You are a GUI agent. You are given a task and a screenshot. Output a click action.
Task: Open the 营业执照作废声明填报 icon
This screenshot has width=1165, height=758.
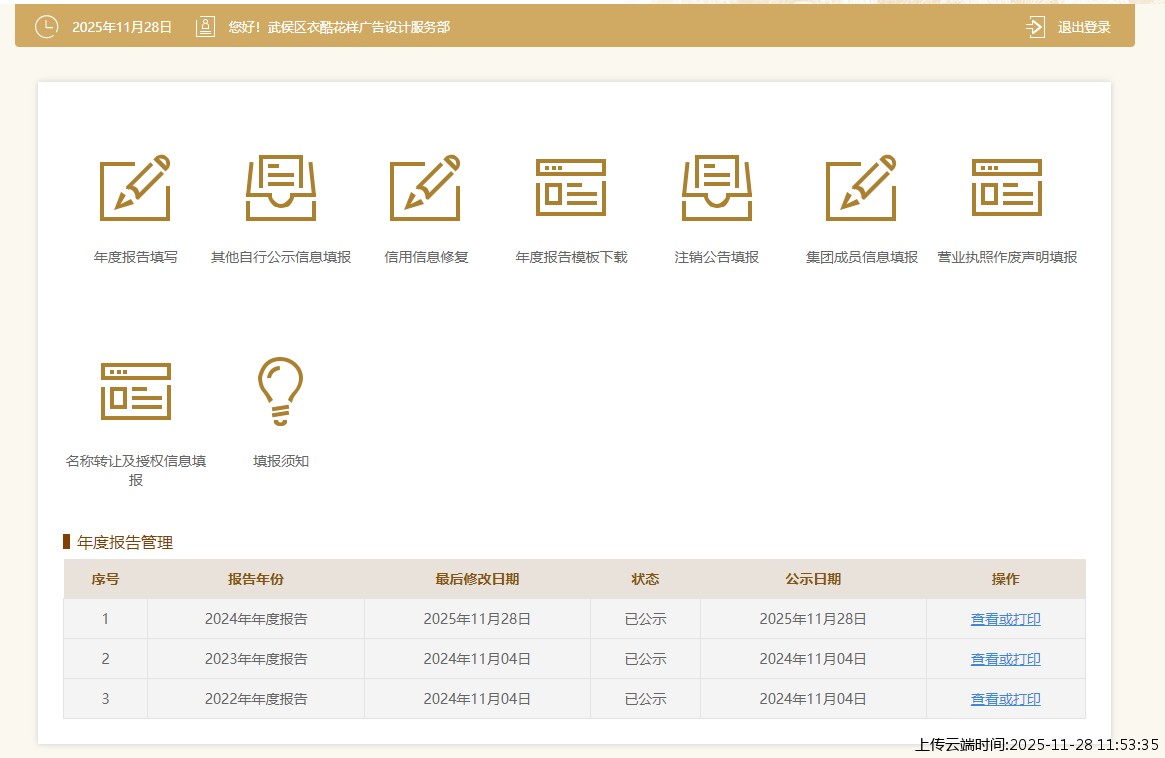click(1007, 188)
